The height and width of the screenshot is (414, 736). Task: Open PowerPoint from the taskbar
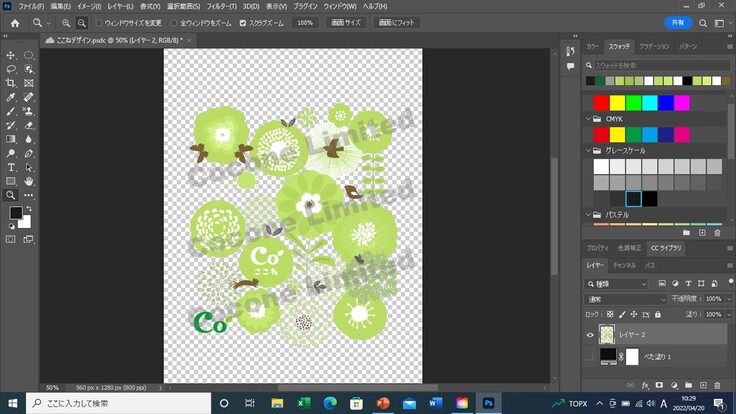[x=382, y=403]
